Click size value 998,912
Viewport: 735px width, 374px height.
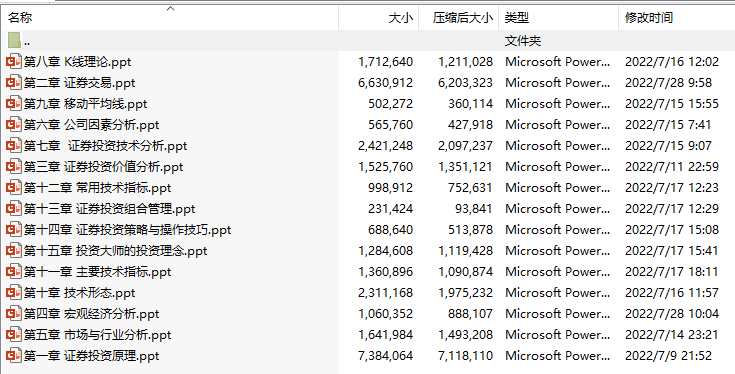pos(390,188)
